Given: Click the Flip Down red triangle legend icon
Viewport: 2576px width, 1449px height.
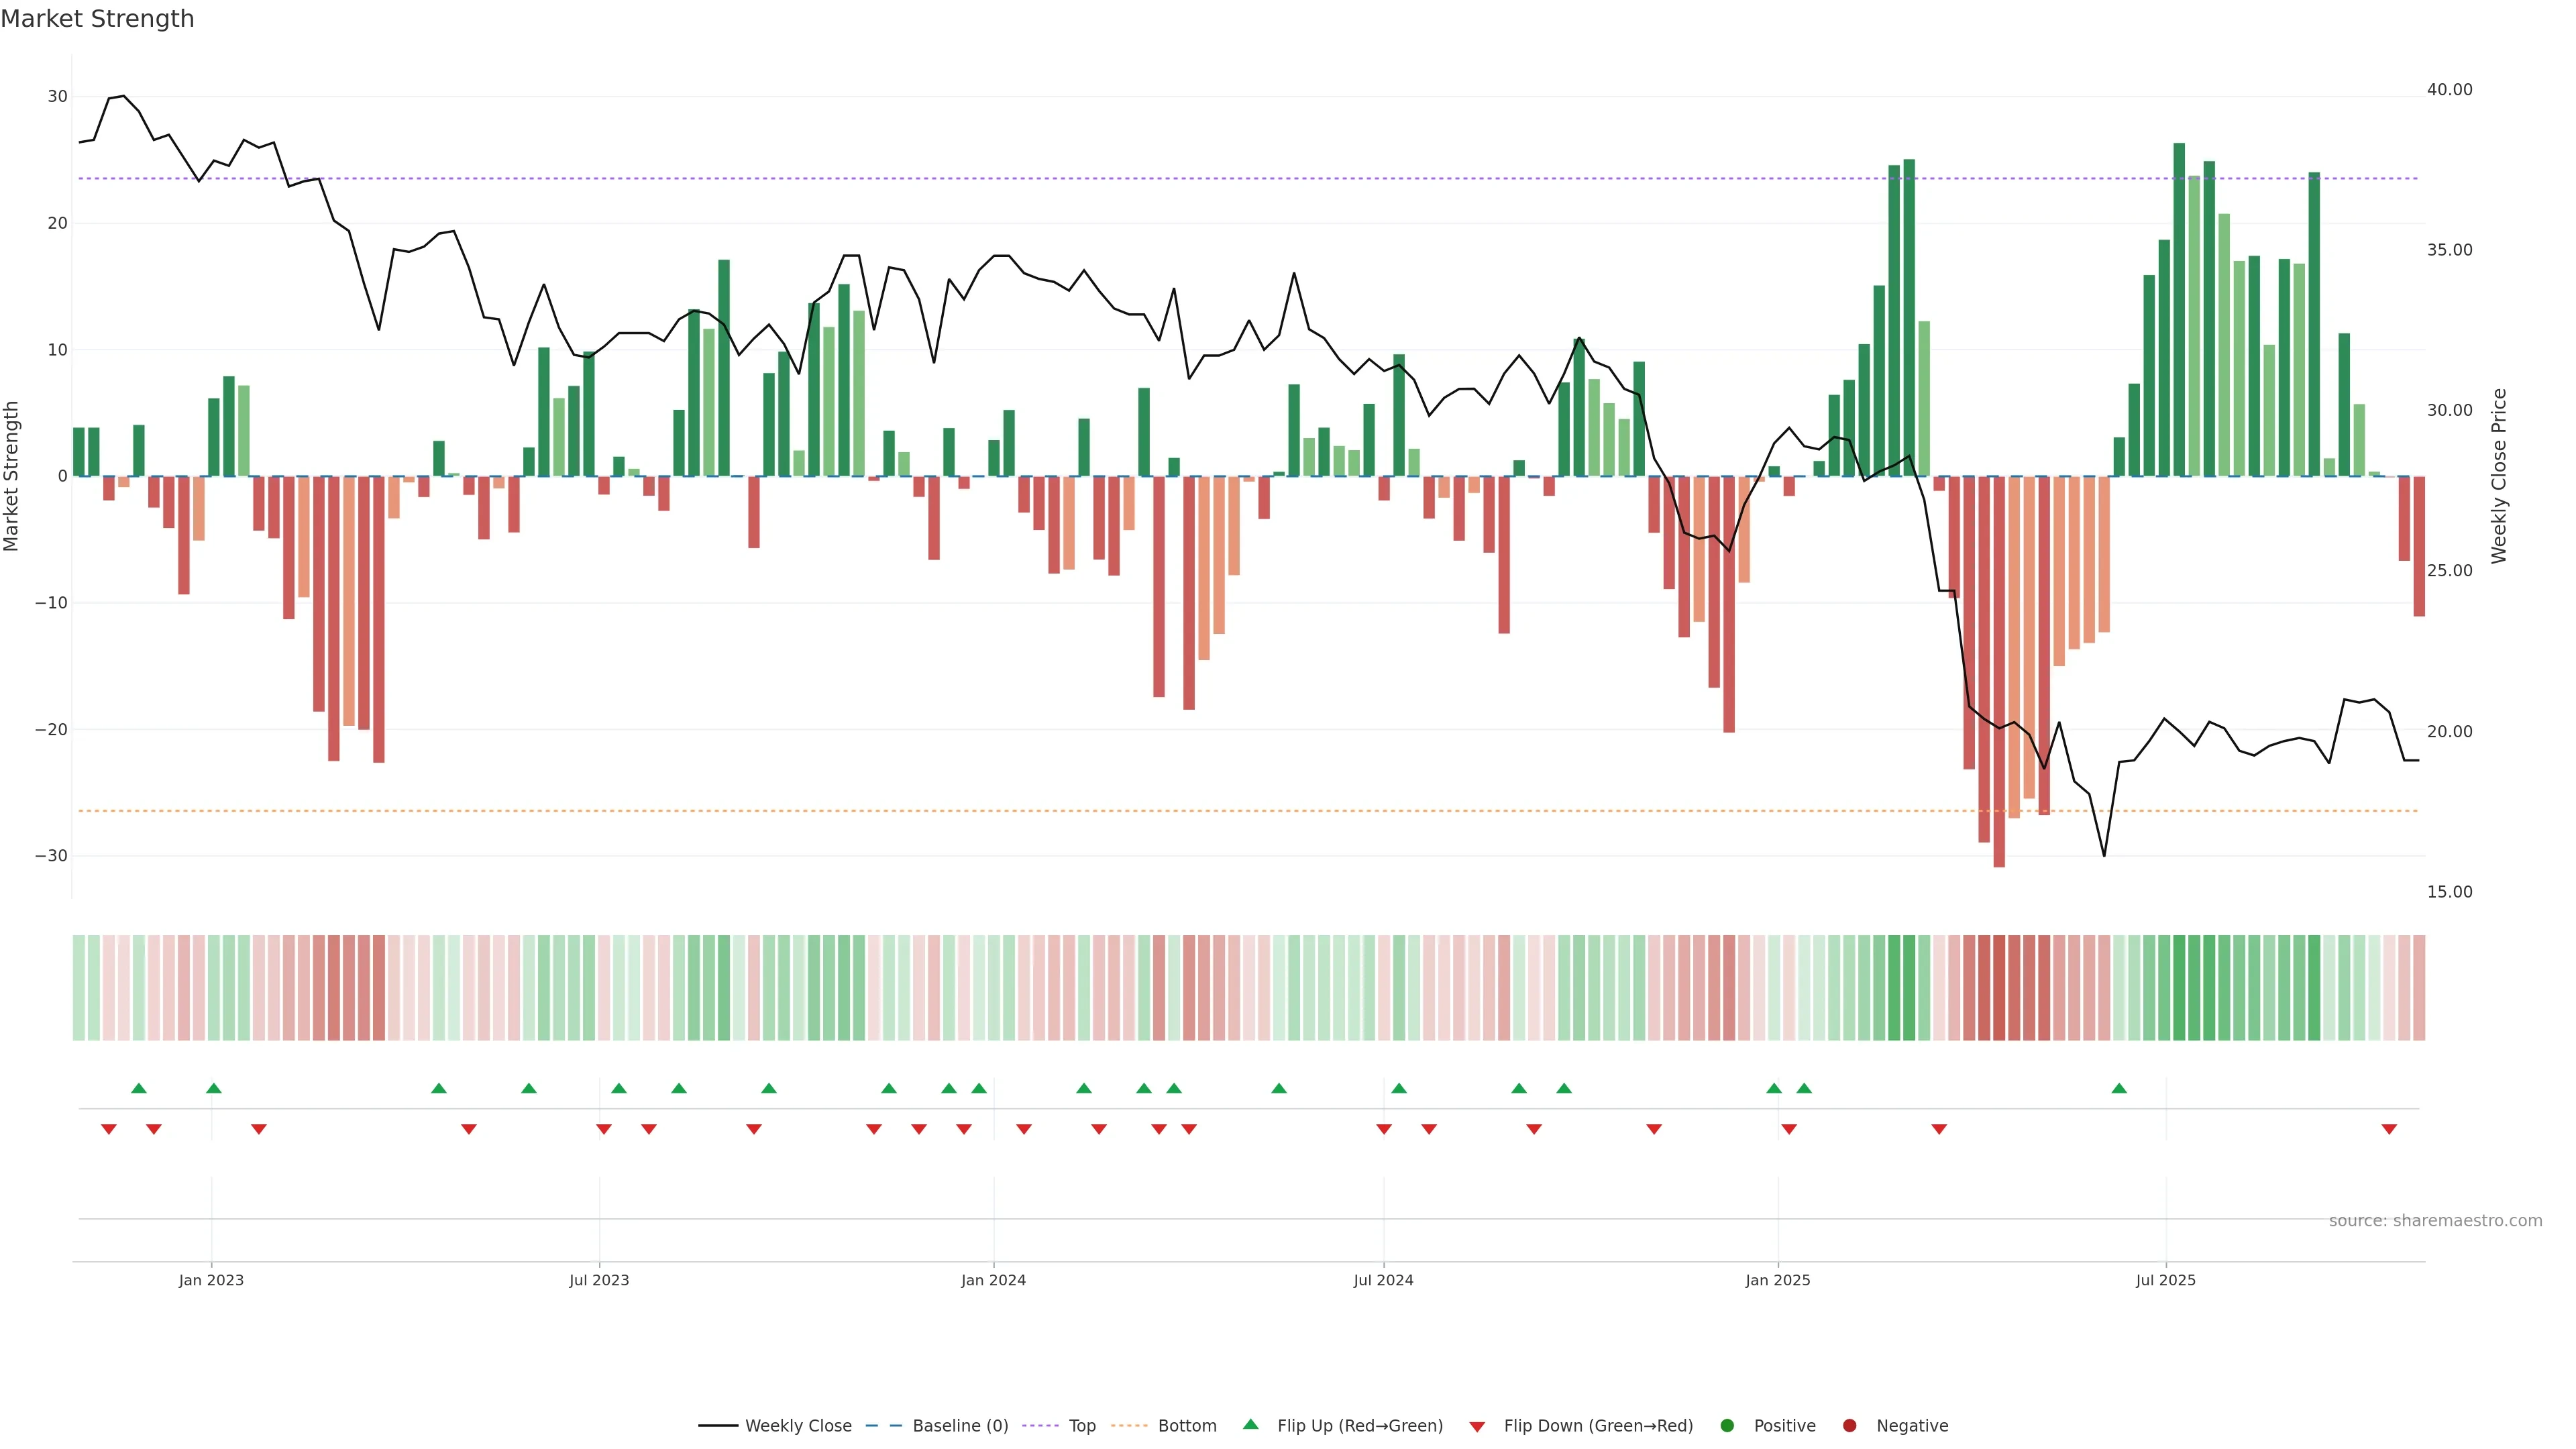Looking at the screenshot, I should (1477, 1427).
